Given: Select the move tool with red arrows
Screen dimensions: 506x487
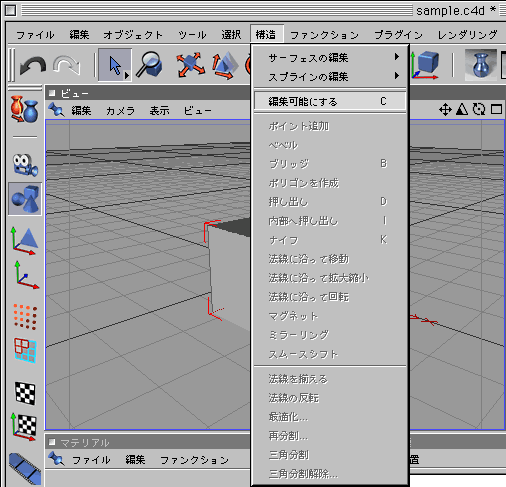Looking at the screenshot, I should (x=190, y=65).
